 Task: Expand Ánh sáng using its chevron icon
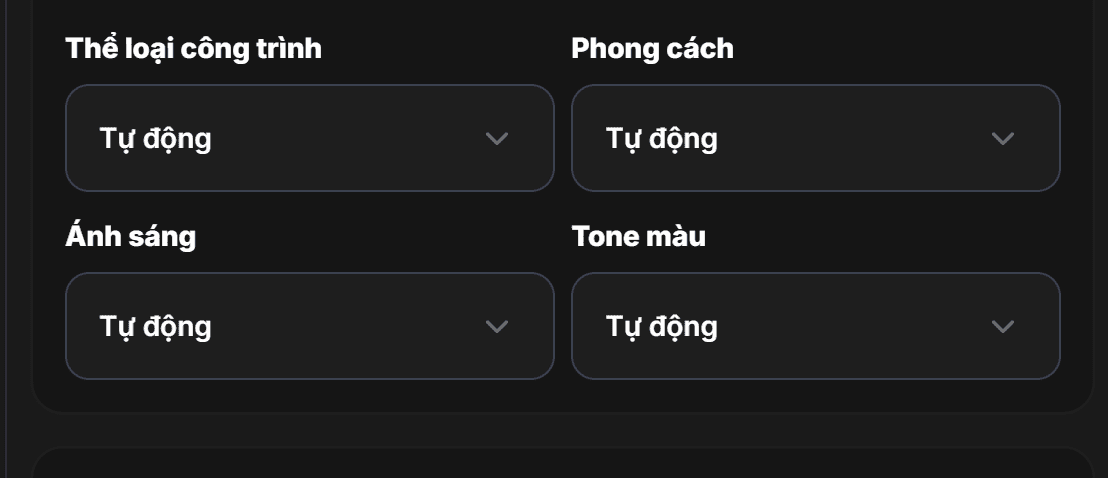coord(497,326)
